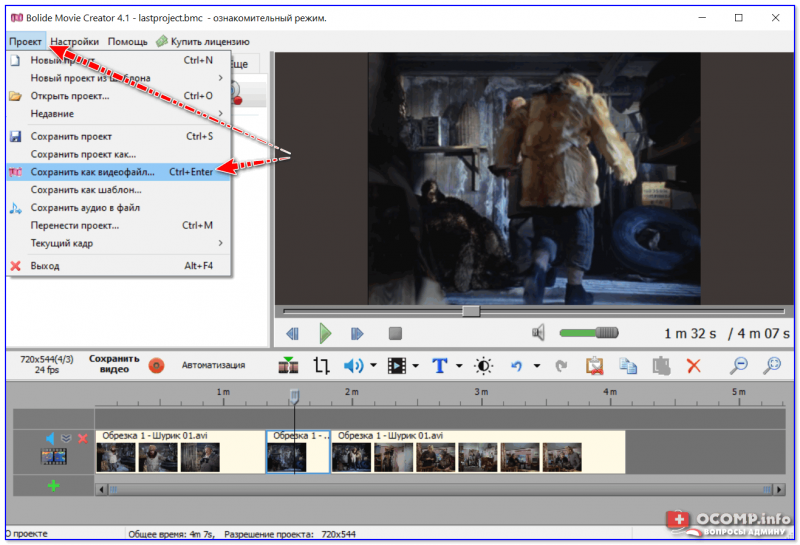Step forward one frame in preview
The height and width of the screenshot is (545, 800).
[x=357, y=334]
